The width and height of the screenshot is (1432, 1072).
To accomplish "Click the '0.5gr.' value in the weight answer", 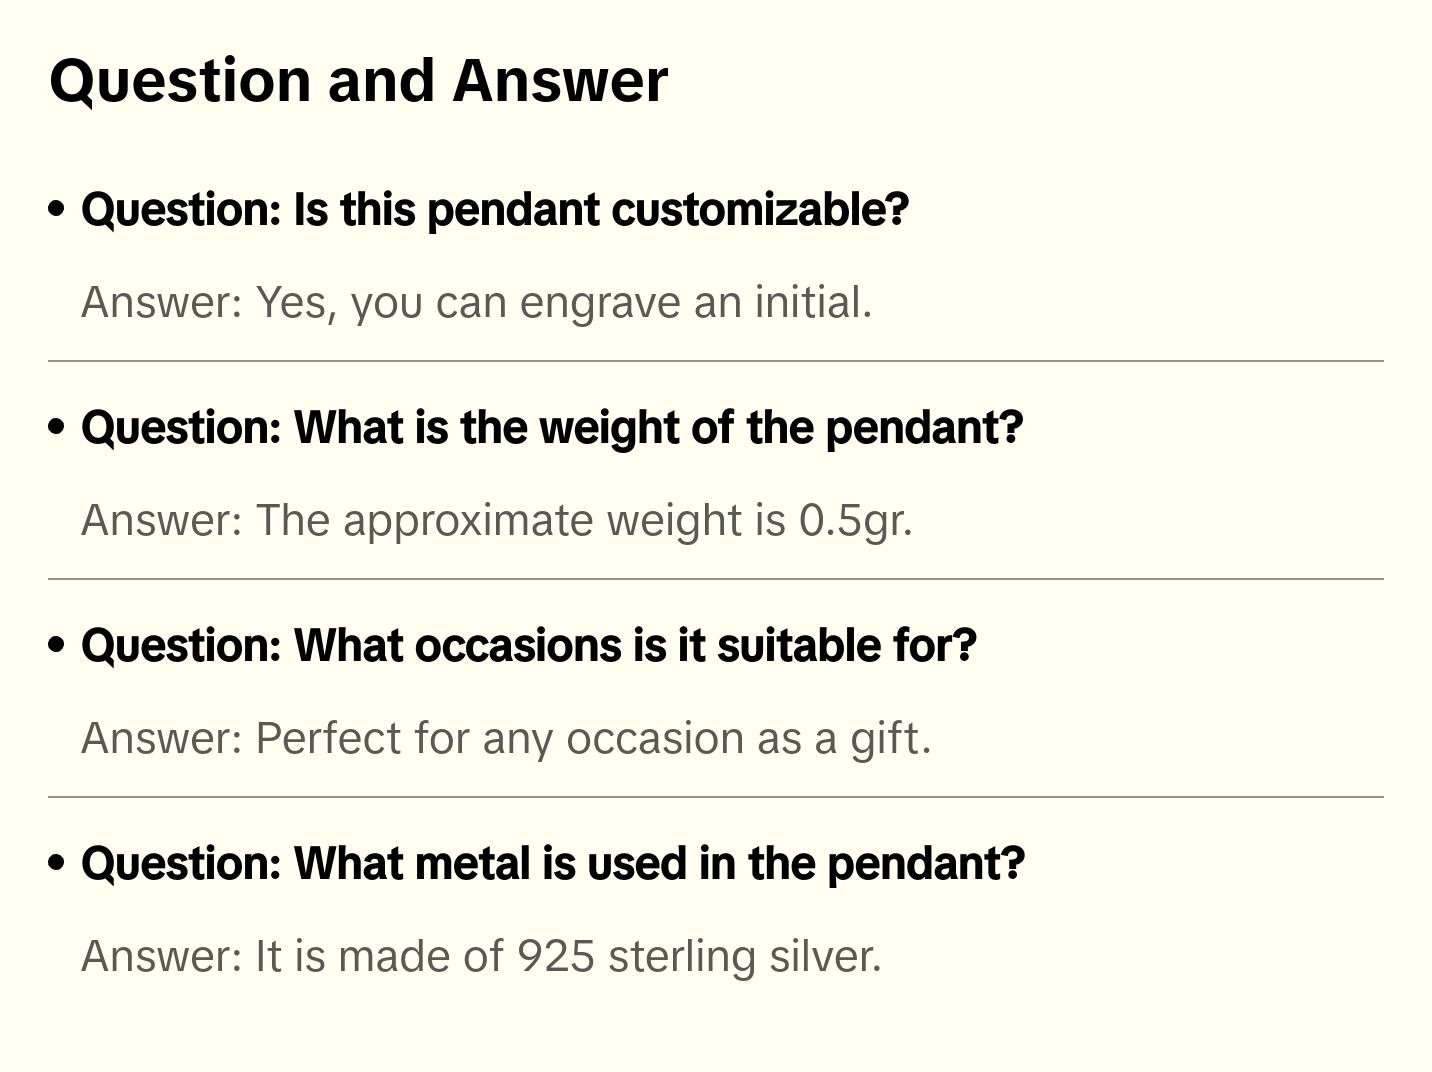I will 855,521.
